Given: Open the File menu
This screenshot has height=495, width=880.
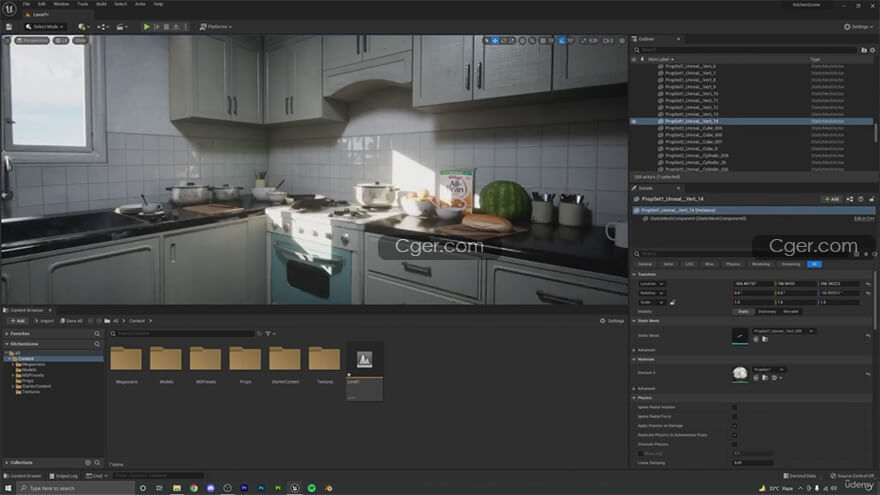Looking at the screenshot, I should click(26, 4).
